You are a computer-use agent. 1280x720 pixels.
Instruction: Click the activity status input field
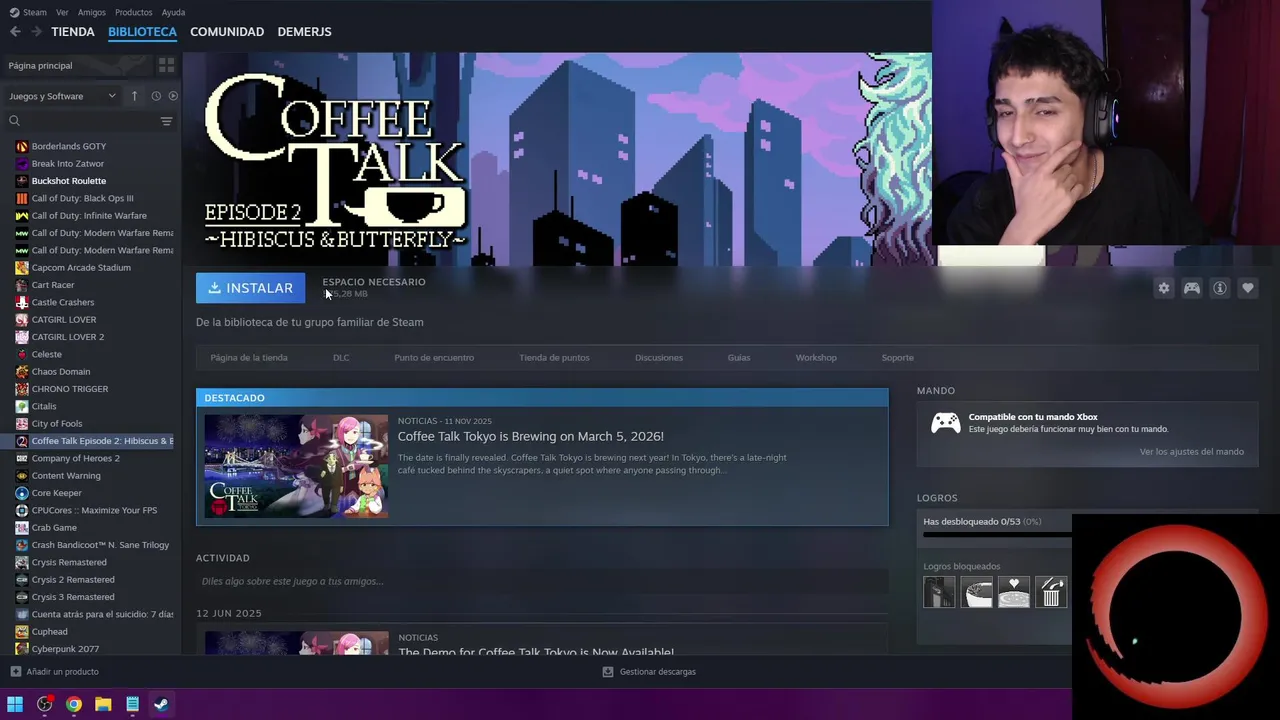click(542, 581)
